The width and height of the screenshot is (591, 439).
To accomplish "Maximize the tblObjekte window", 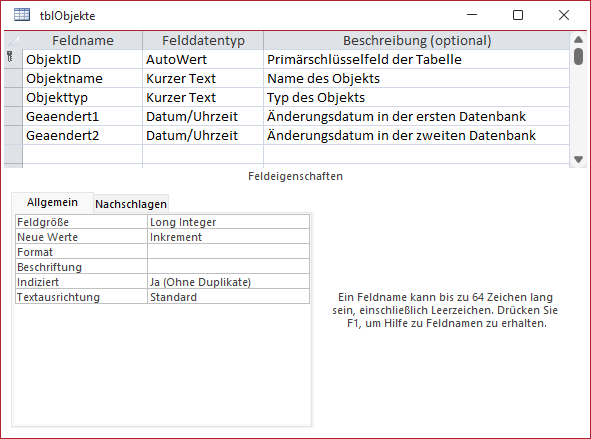I will (x=518, y=15).
